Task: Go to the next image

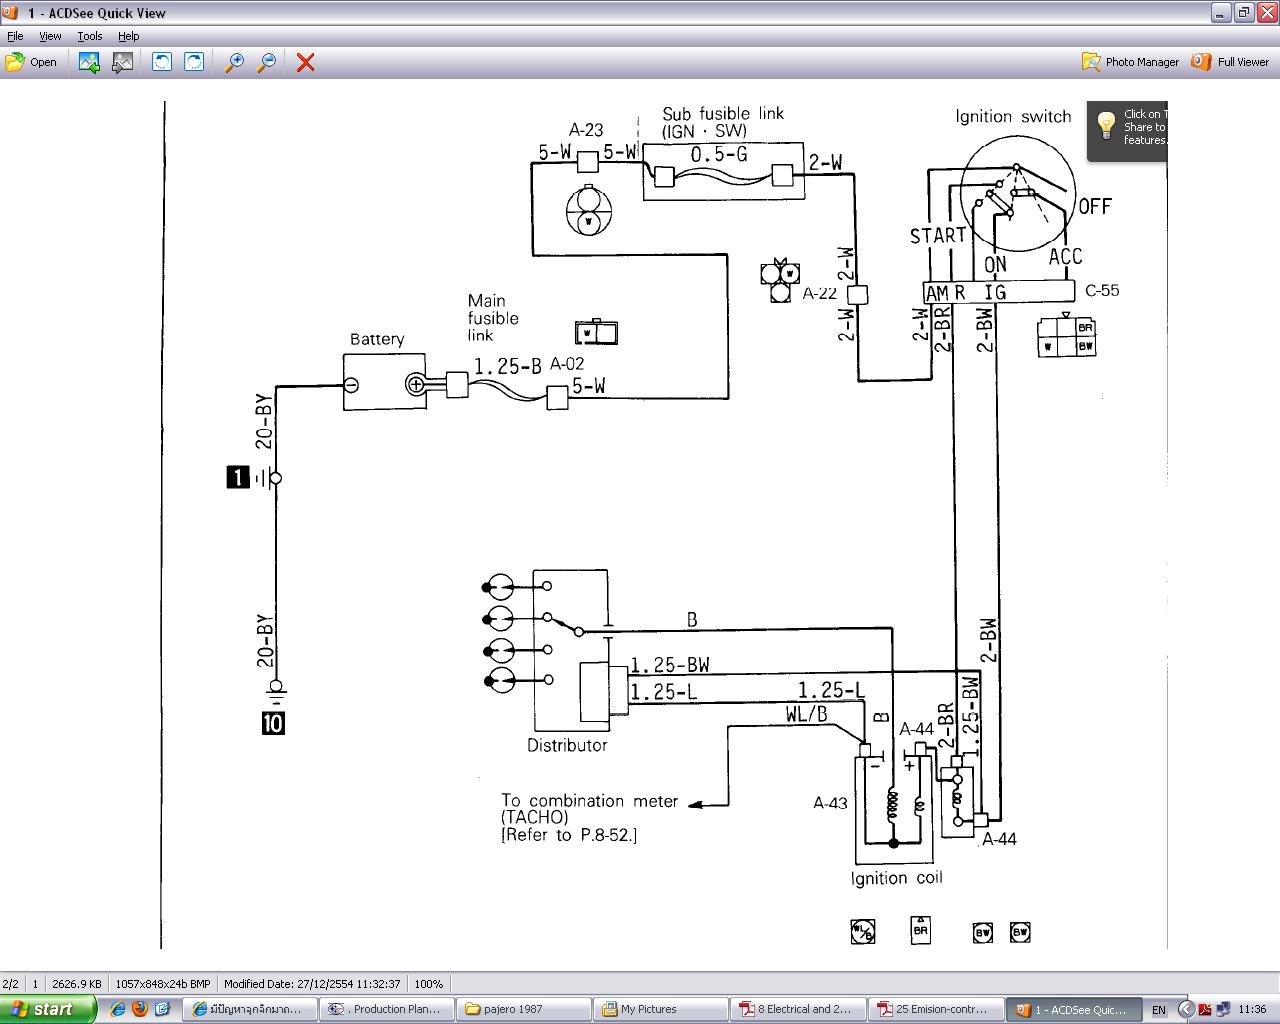Action: tap(122, 62)
